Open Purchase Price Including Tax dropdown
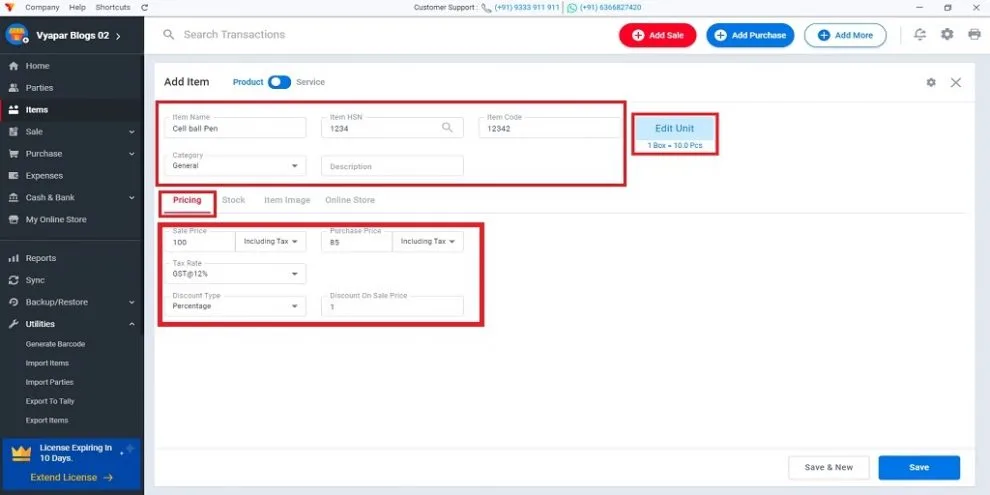 [x=427, y=241]
